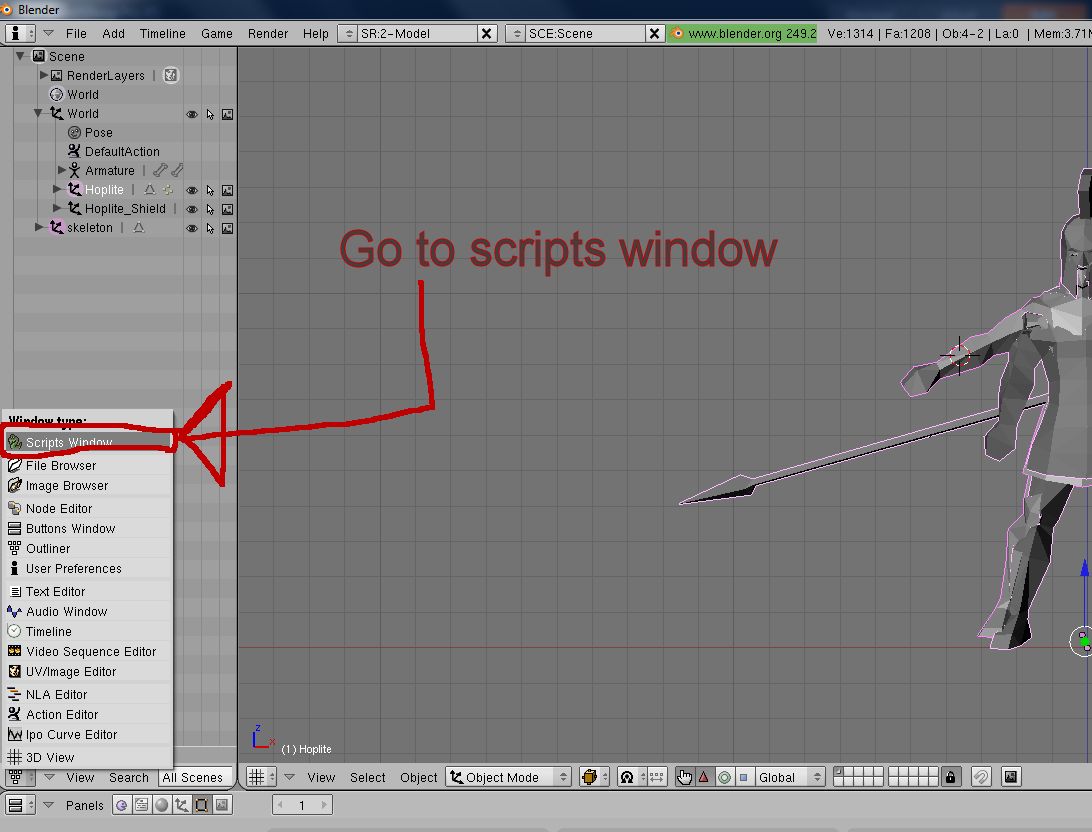The height and width of the screenshot is (832, 1092).
Task: Click the Object menu in 3D header
Action: 419,777
